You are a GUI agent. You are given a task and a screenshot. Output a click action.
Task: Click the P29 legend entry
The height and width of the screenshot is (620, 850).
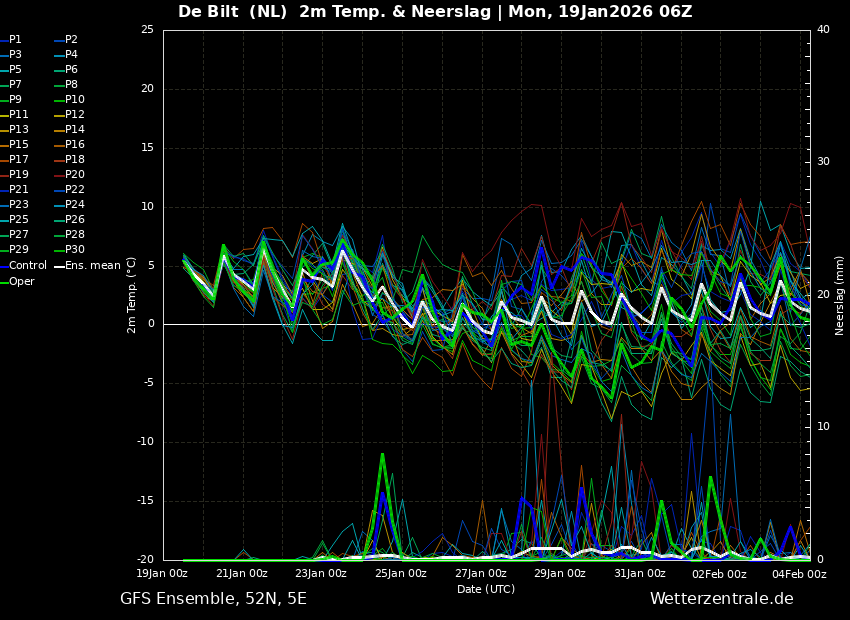click(18, 250)
